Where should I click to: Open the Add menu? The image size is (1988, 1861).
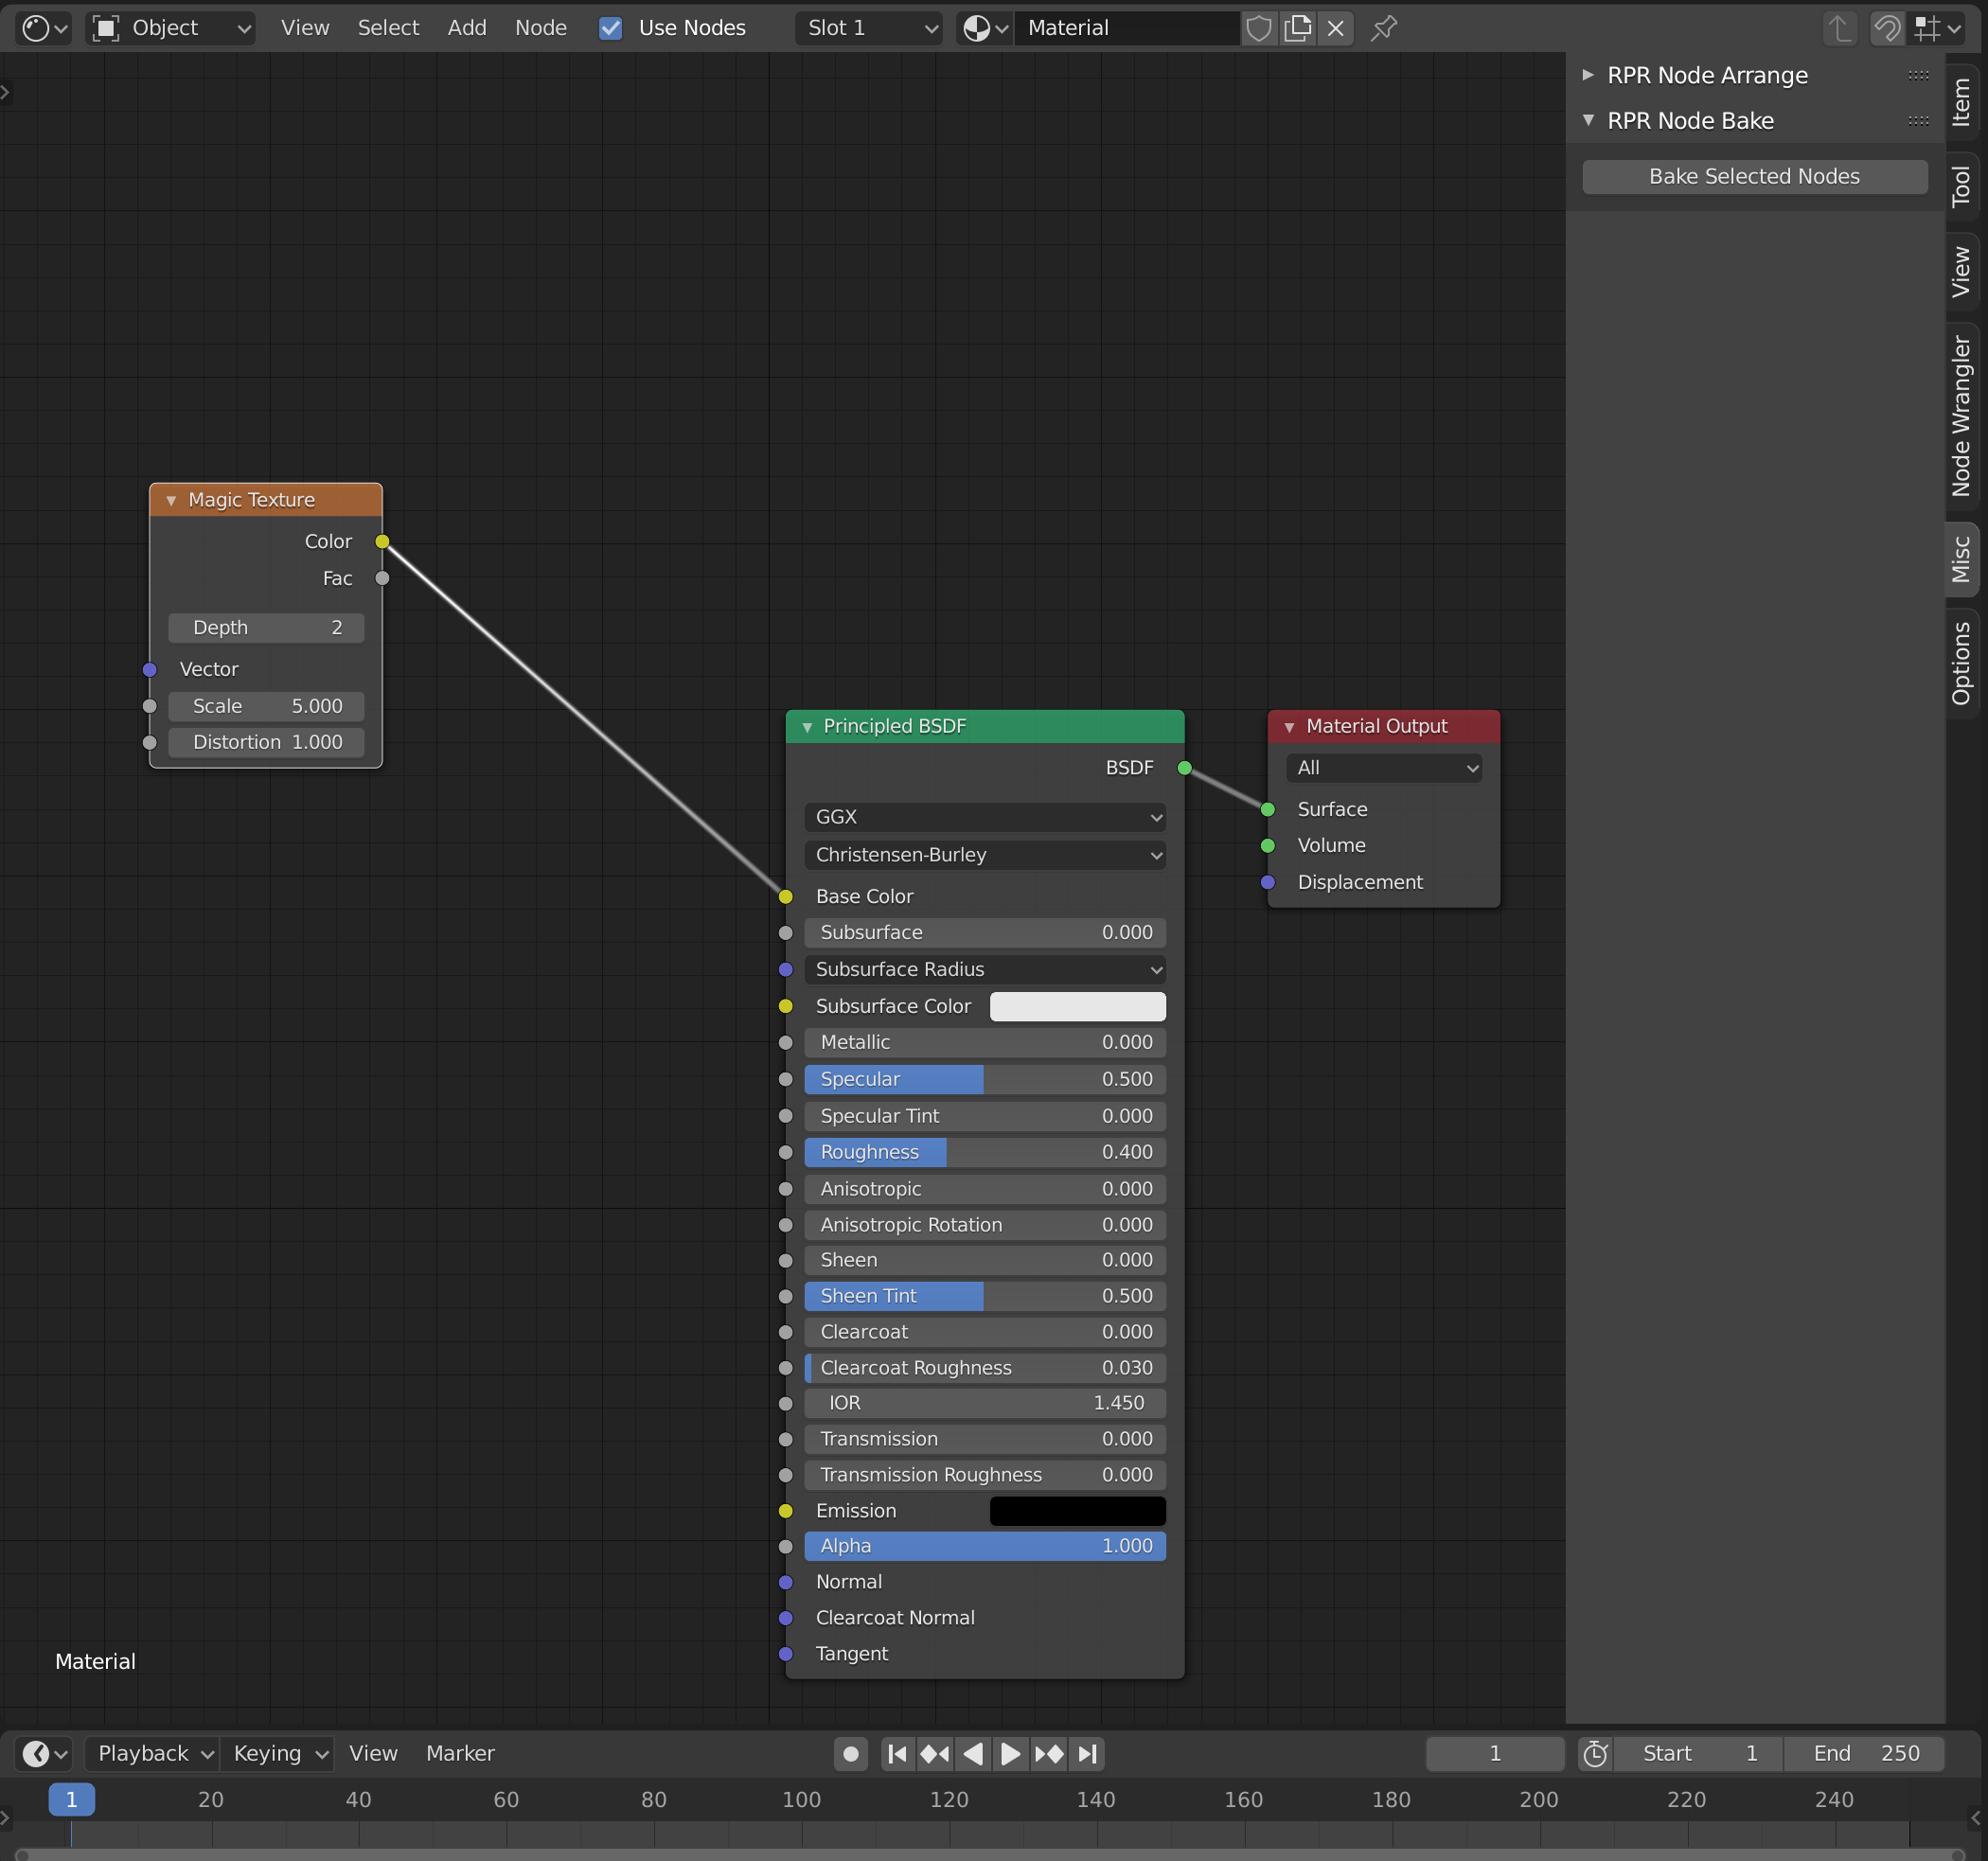click(467, 28)
